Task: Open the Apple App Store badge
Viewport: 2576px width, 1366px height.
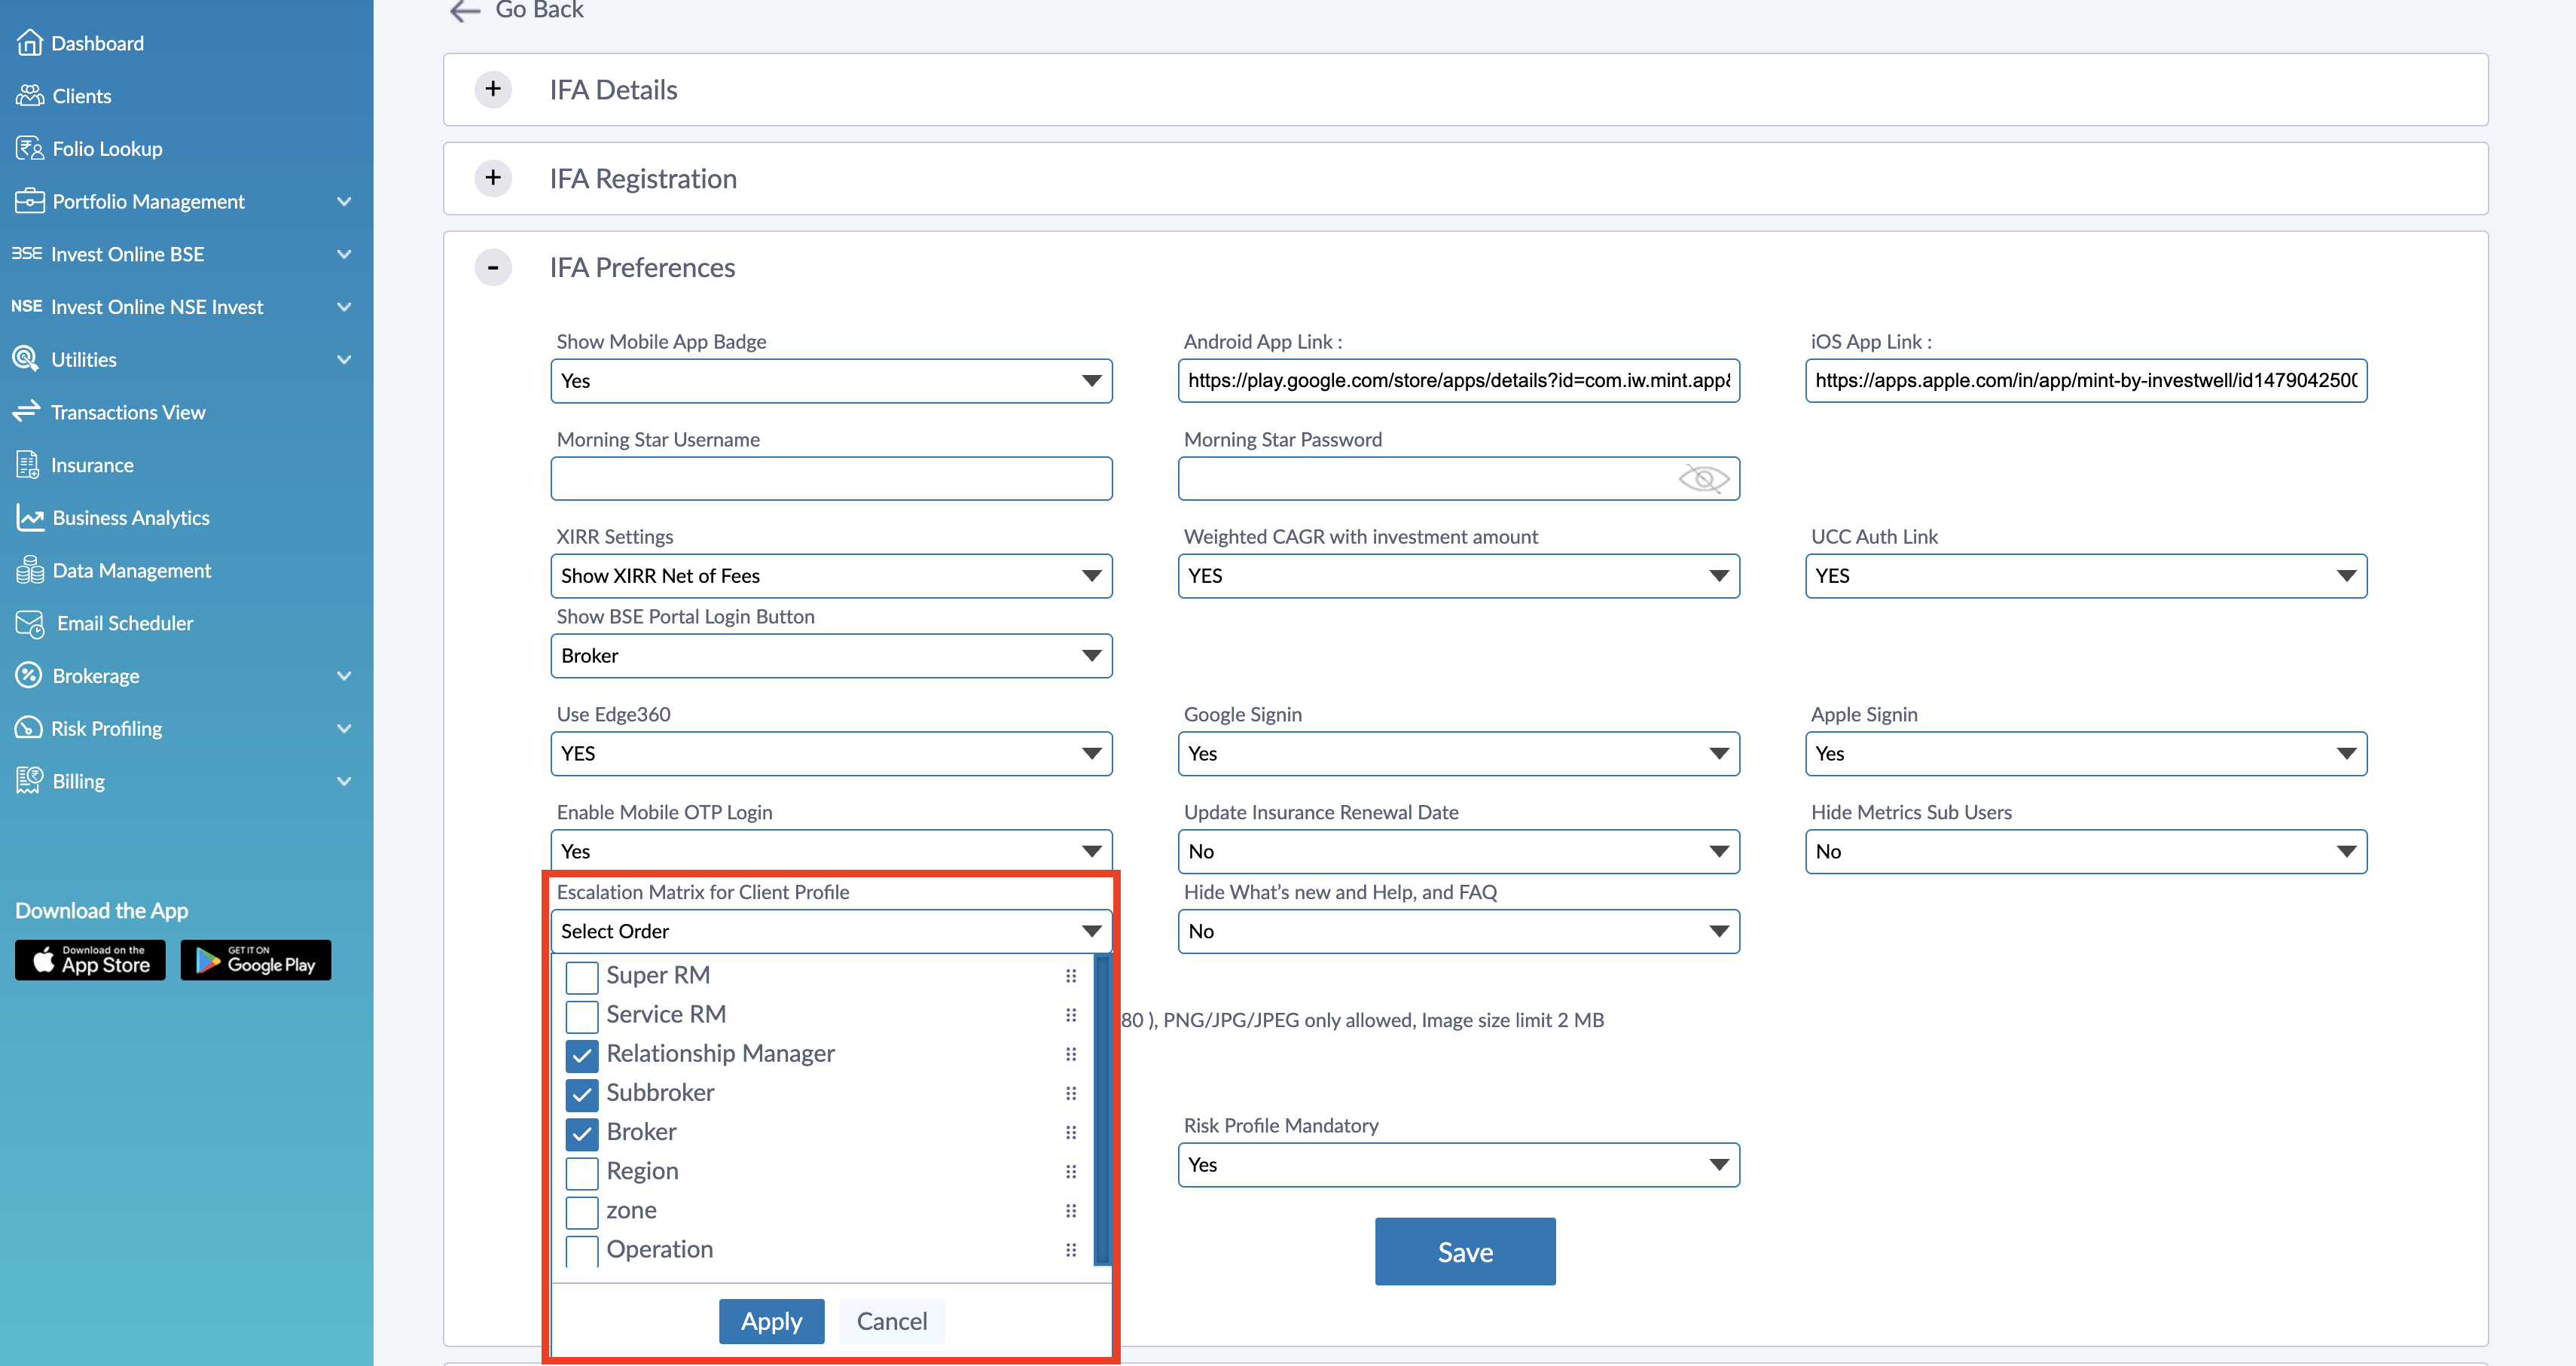Action: (x=90, y=960)
